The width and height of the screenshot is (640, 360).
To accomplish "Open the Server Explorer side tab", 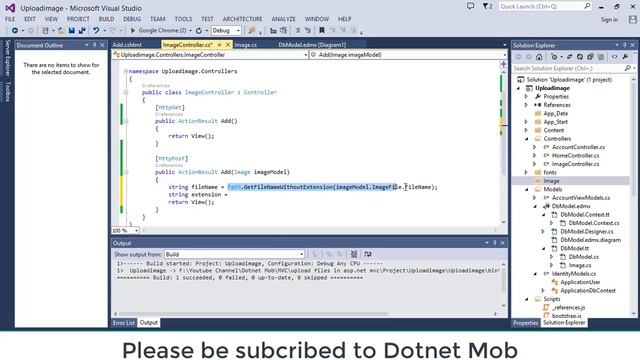I will click(x=7, y=58).
